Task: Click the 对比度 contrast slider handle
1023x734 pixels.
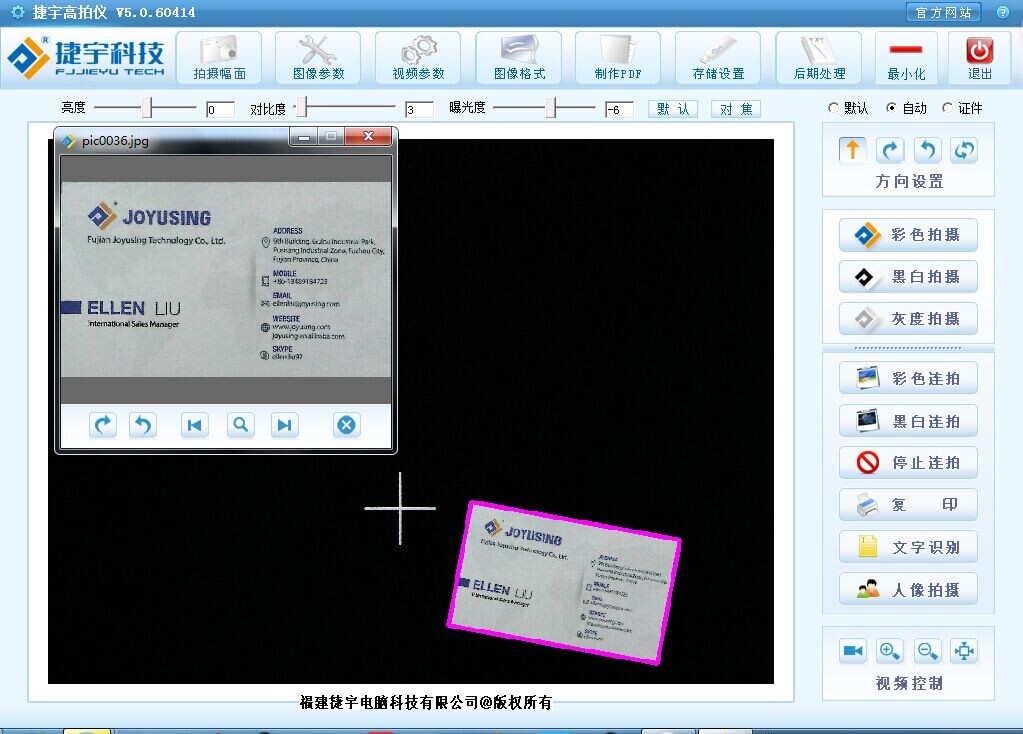Action: point(302,107)
